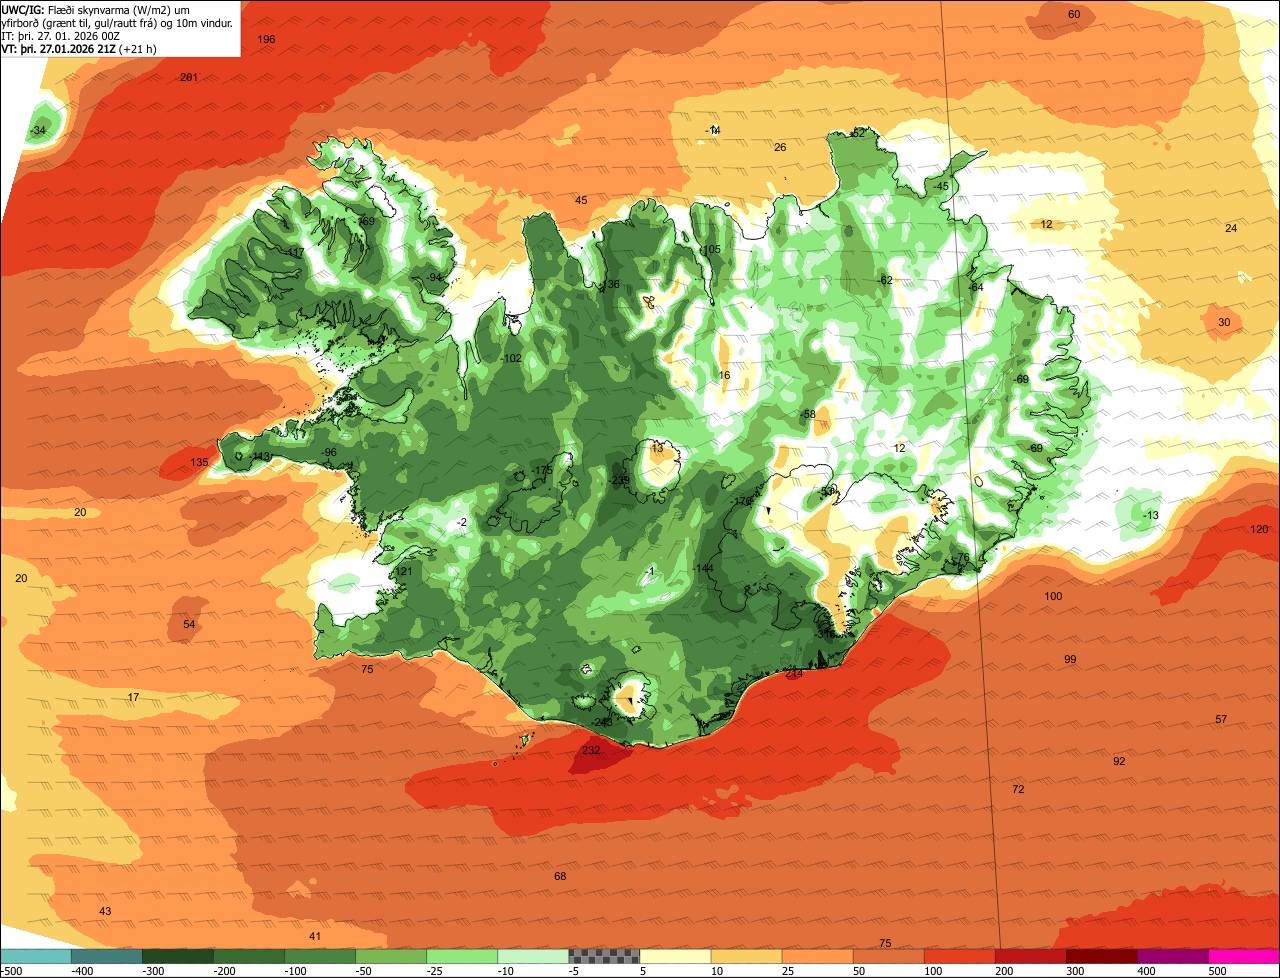Click the -34 value in the green patch
The height and width of the screenshot is (978, 1280).
pos(39,131)
